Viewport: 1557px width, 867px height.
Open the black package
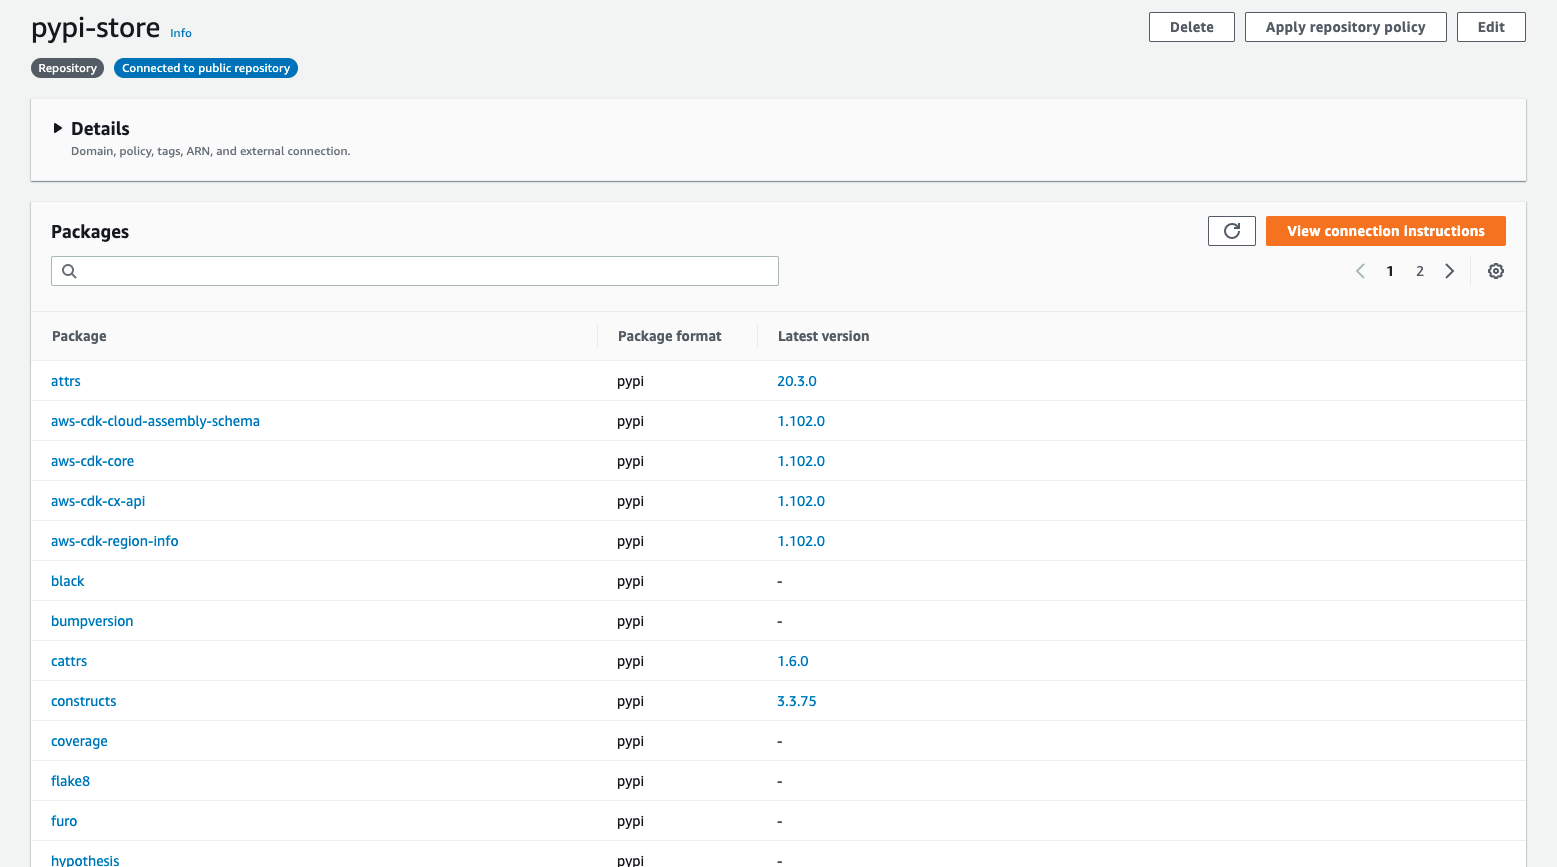point(68,581)
